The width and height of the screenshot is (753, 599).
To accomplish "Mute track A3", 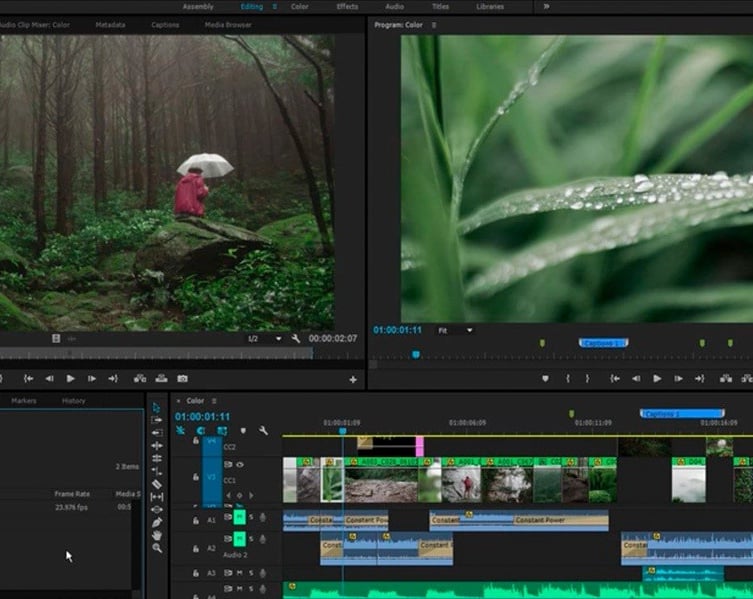I will tap(239, 573).
